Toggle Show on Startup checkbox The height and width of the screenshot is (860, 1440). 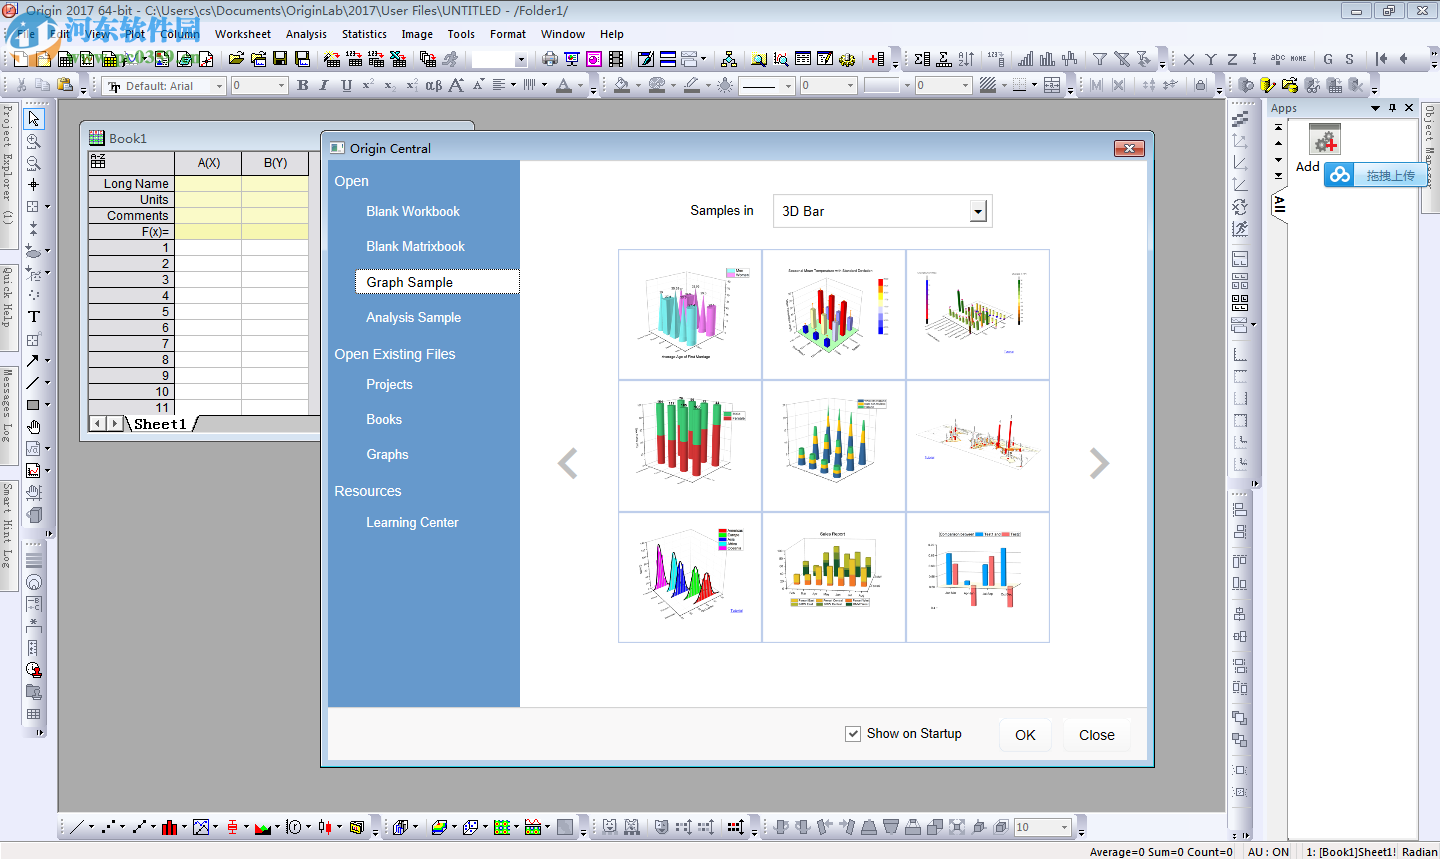coord(853,734)
